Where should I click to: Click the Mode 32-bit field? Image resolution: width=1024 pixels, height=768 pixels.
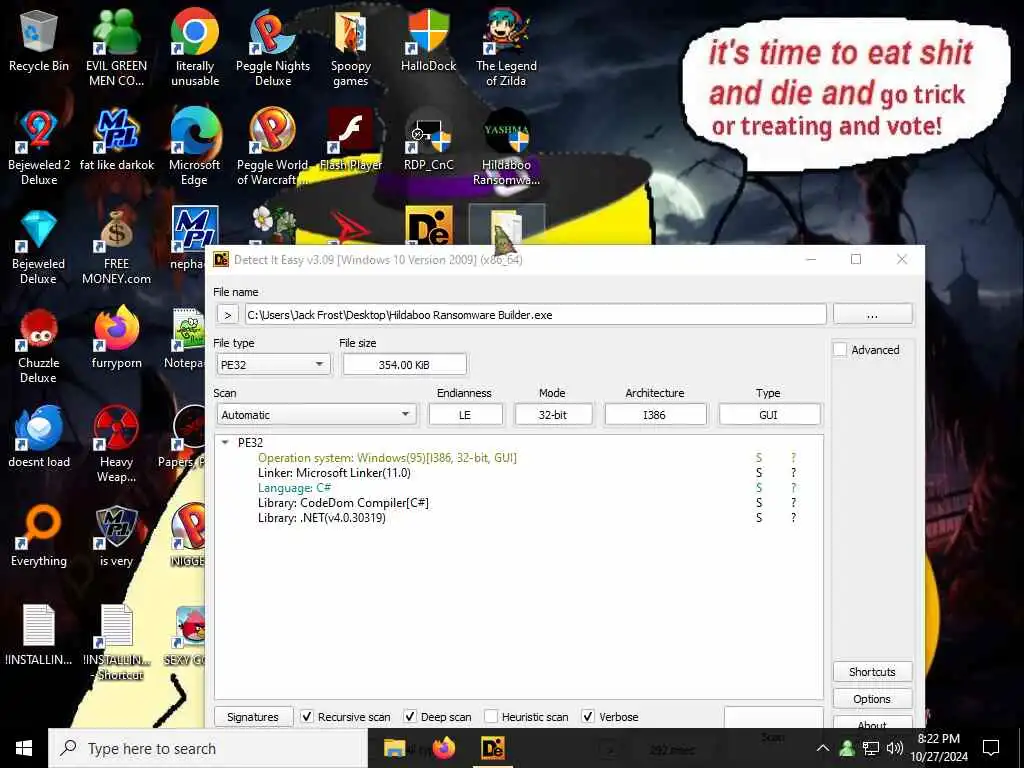pyautogui.click(x=552, y=415)
